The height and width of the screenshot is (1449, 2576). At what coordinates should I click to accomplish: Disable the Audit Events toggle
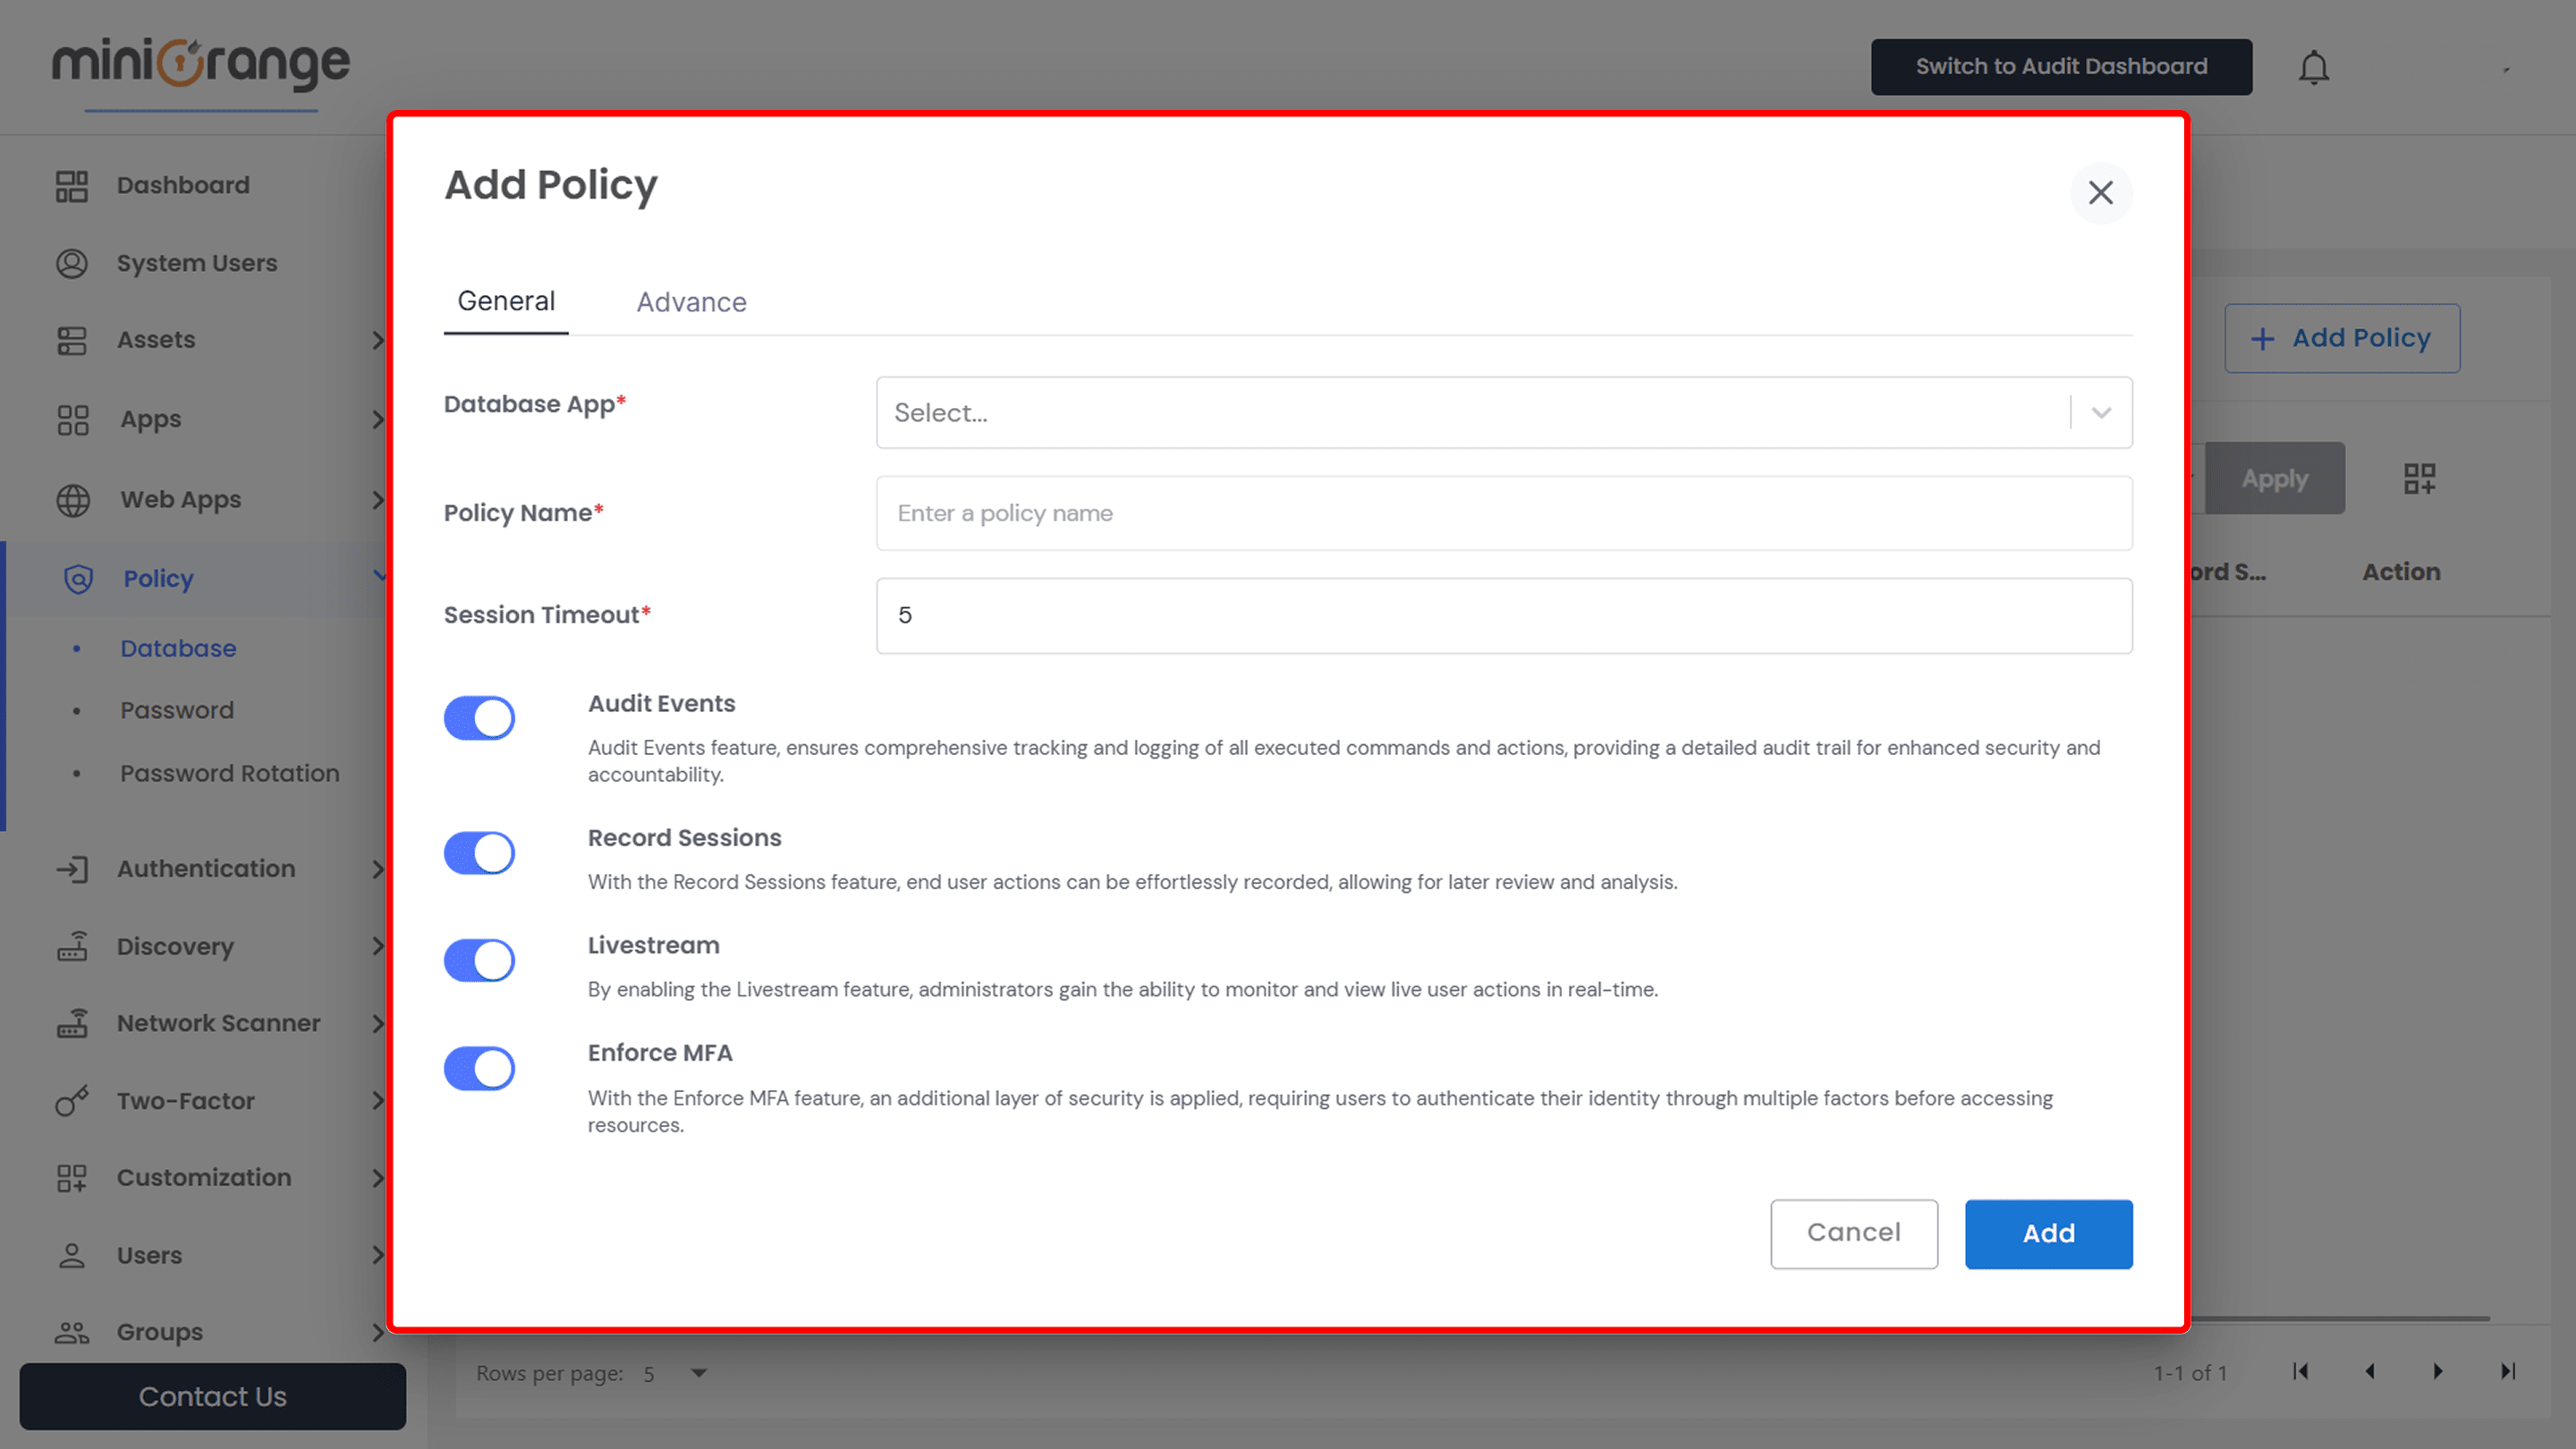click(x=479, y=718)
